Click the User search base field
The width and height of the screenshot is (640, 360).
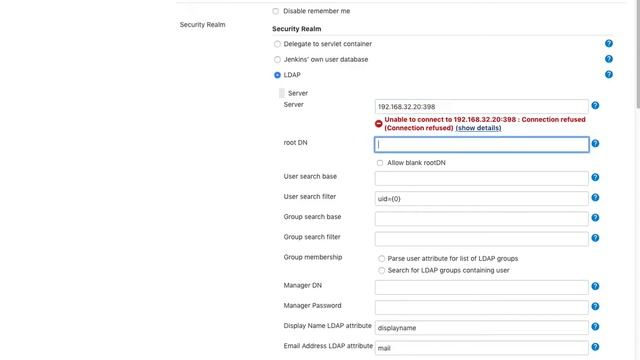[x=481, y=178]
